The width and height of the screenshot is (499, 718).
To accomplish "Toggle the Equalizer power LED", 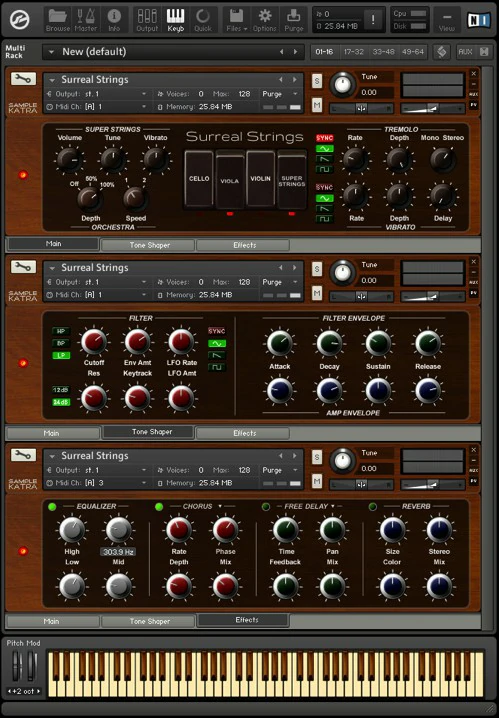I will click(x=52, y=506).
